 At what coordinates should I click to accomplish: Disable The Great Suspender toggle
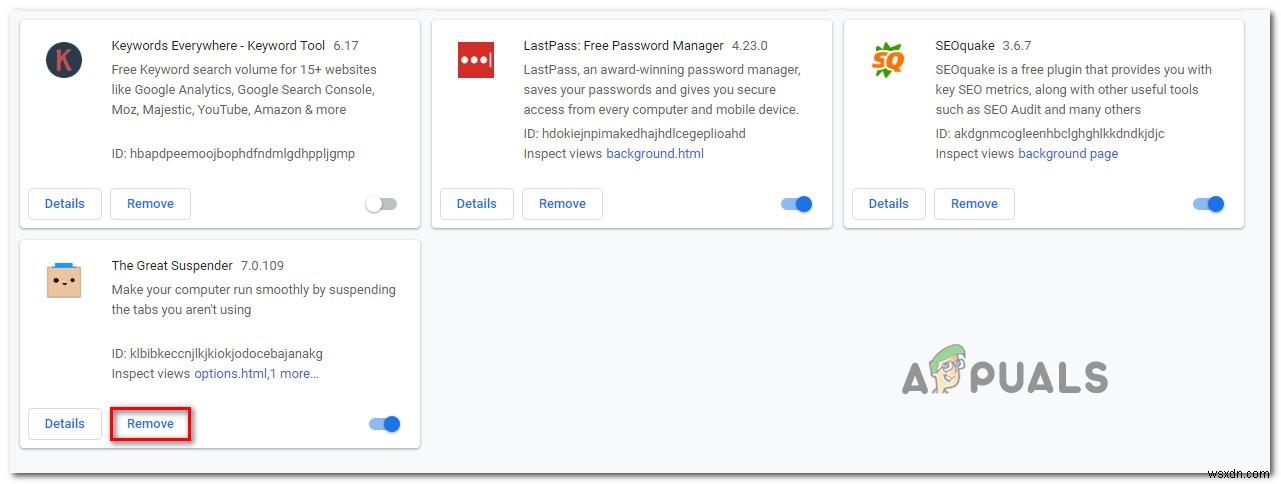click(x=384, y=424)
